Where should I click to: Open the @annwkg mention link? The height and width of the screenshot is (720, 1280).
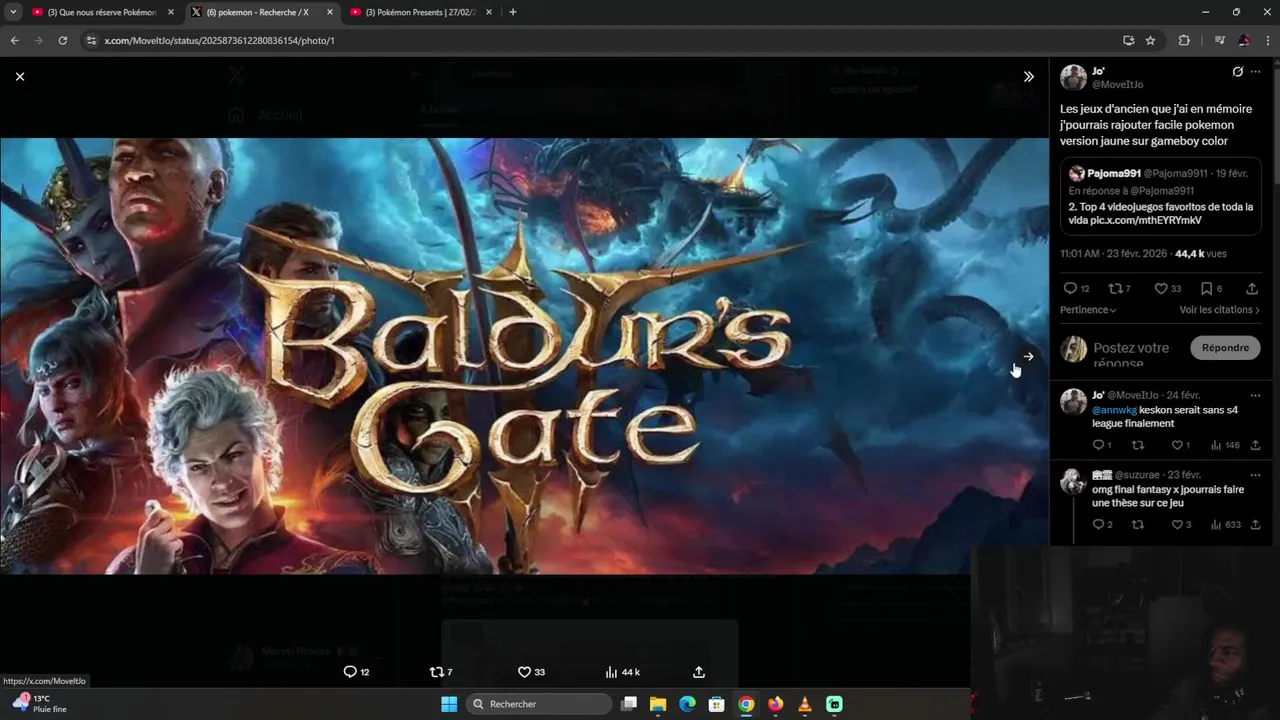click(1114, 410)
